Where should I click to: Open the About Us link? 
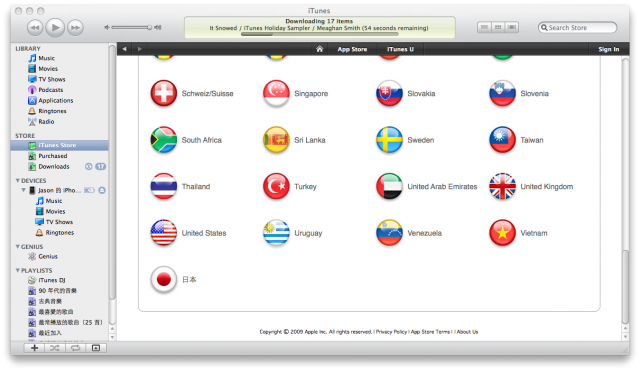(x=467, y=332)
